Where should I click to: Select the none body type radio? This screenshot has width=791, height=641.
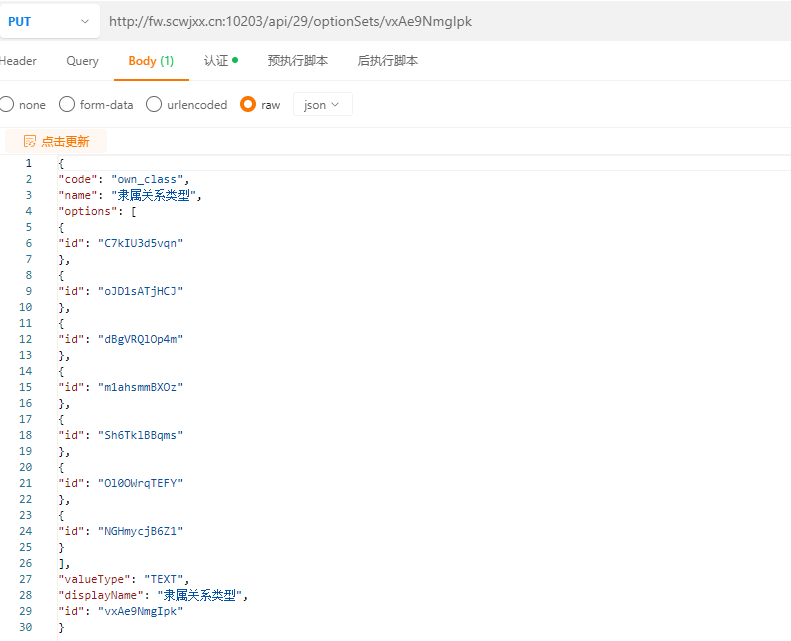(x=7, y=104)
